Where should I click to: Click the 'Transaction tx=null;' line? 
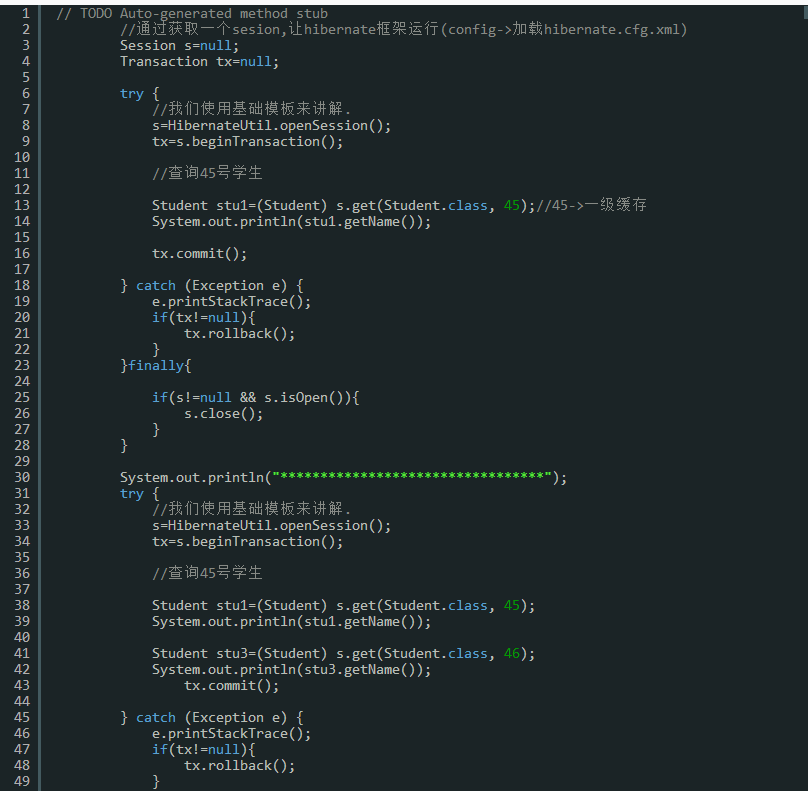199,62
